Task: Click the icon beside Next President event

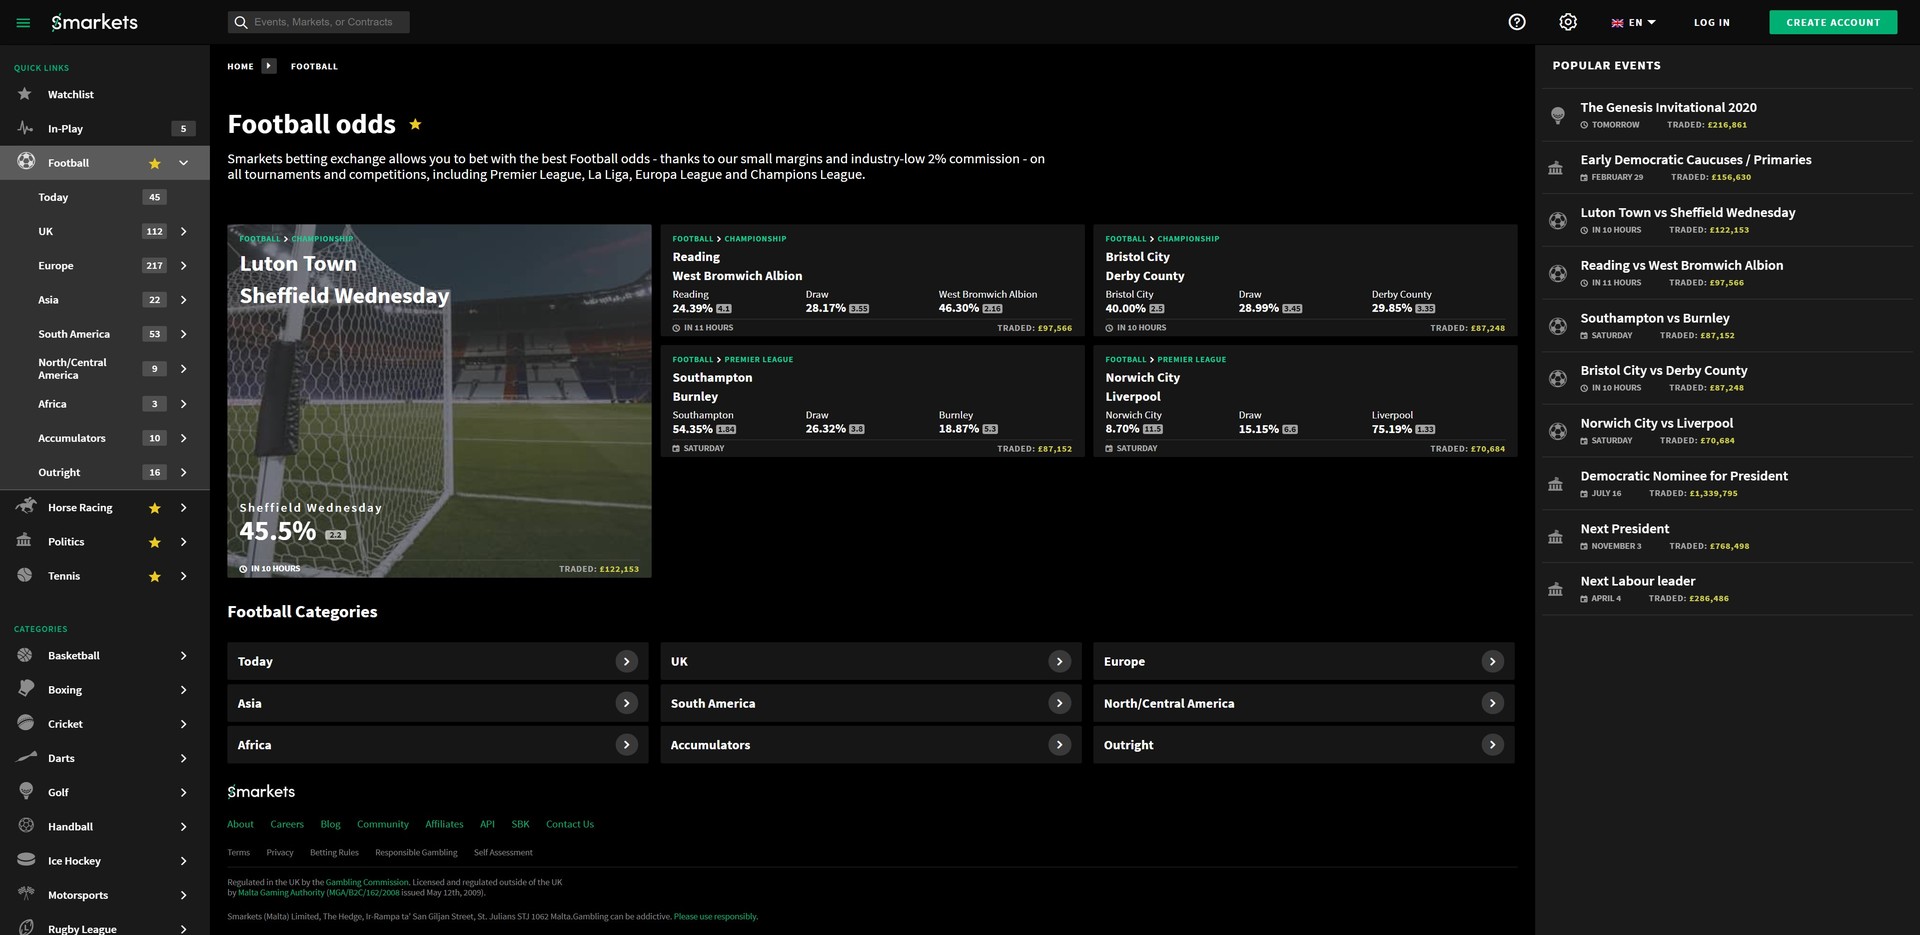Action: [1555, 537]
